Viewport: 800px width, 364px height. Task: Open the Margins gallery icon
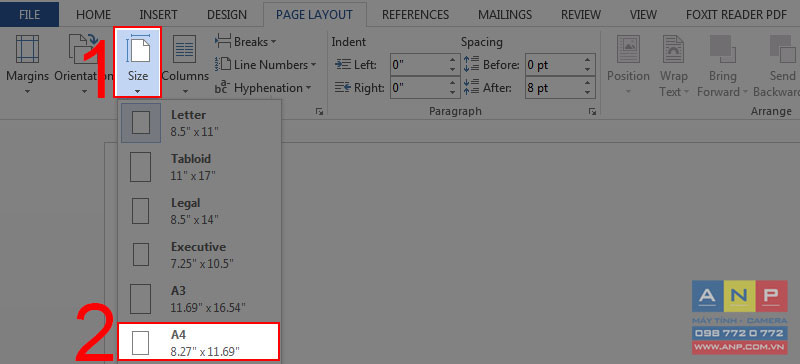27,50
